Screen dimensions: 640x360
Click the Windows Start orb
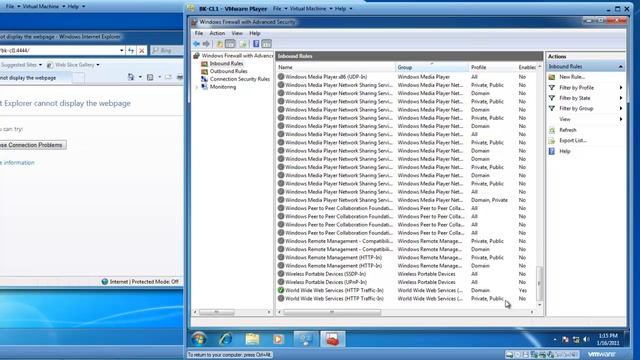pos(199,339)
